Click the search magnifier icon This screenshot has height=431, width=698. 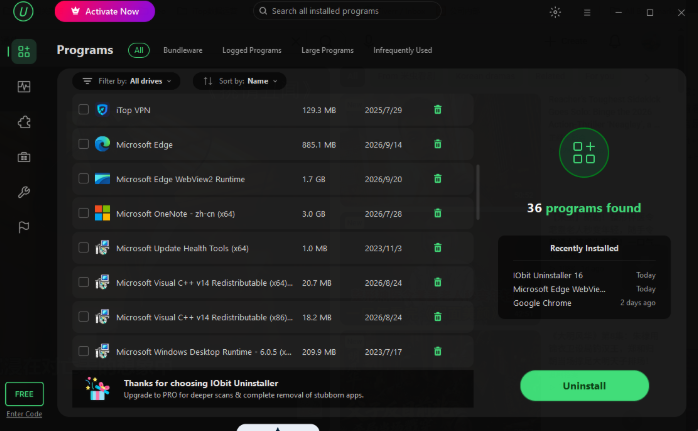pyautogui.click(x=263, y=11)
